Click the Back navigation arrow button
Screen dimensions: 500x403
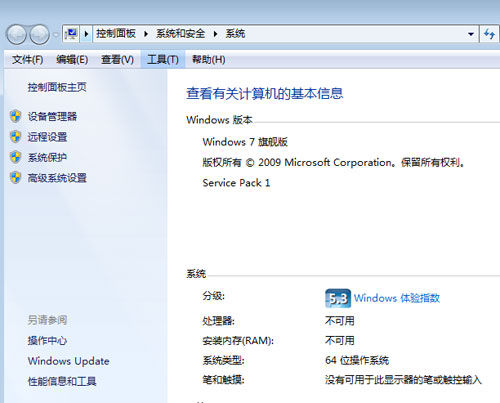[x=16, y=34]
